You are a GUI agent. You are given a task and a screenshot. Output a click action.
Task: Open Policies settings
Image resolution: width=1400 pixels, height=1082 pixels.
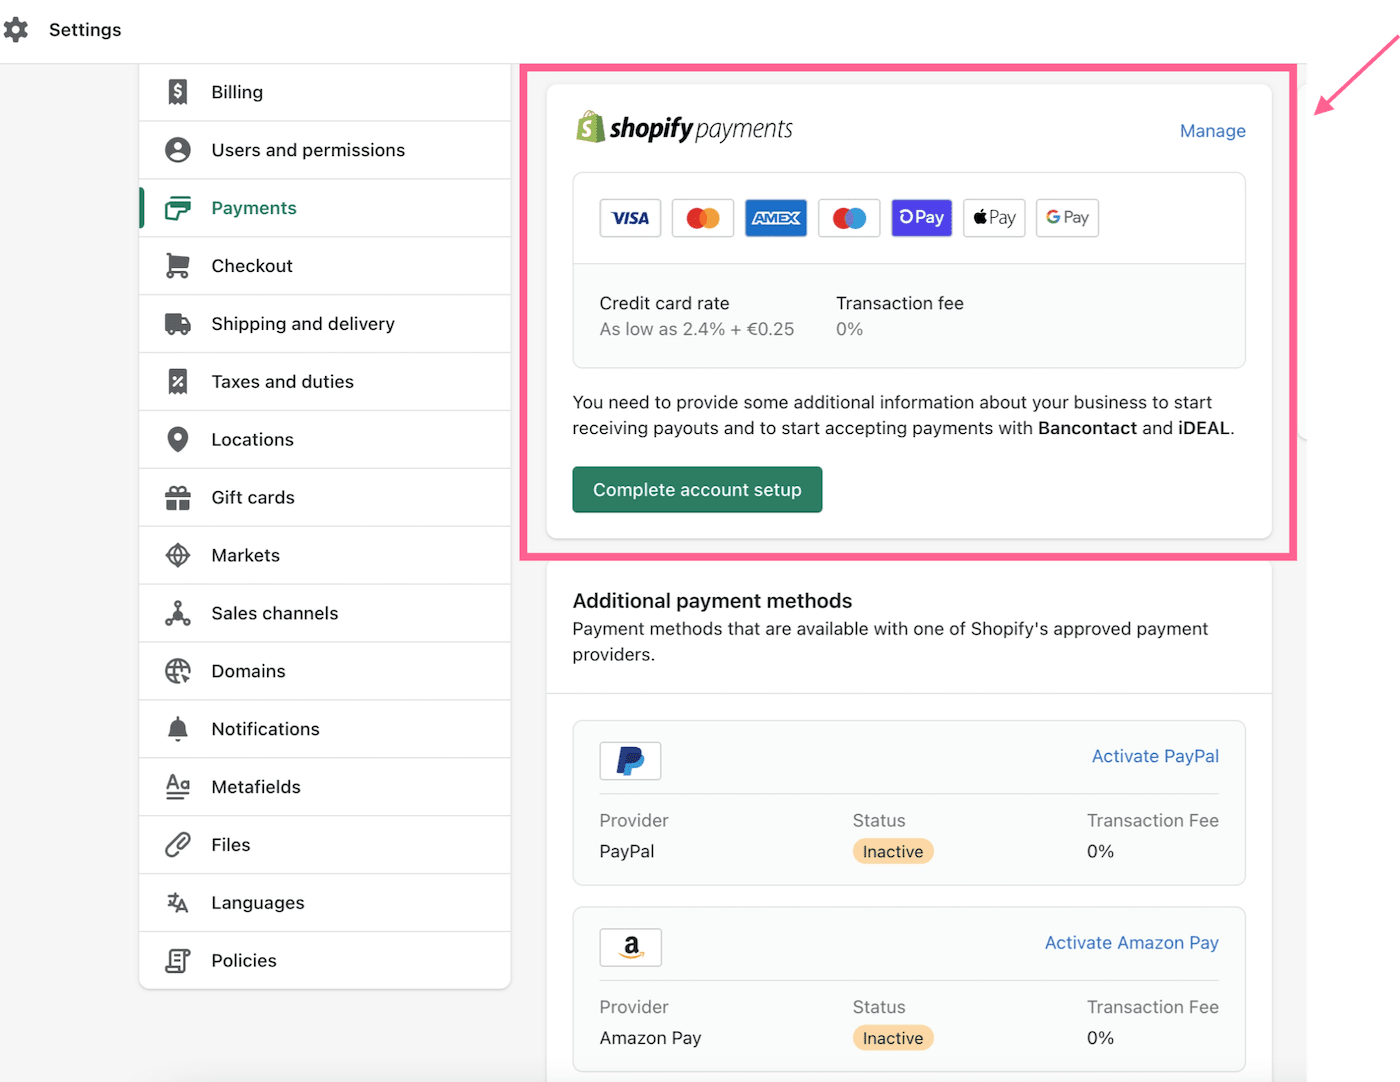325,961
